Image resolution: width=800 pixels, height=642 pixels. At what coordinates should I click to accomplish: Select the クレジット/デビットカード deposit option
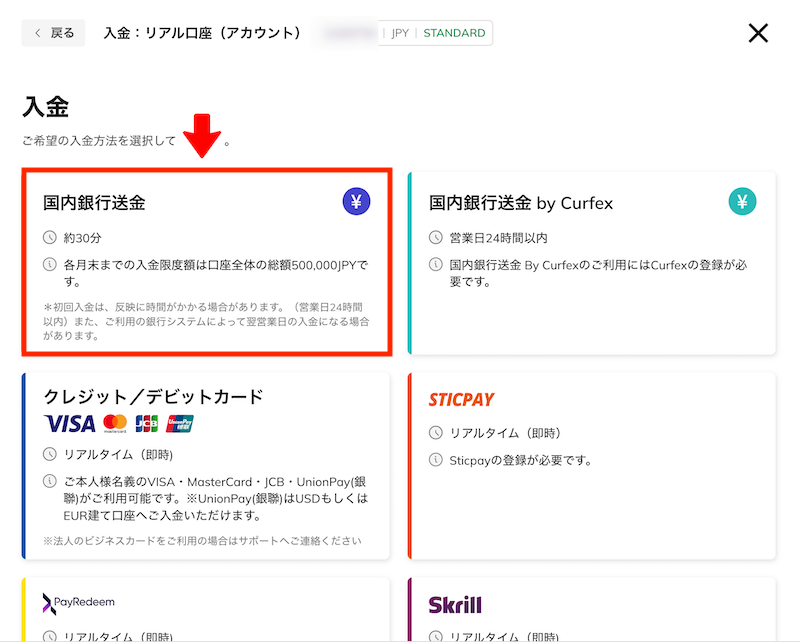(x=206, y=466)
